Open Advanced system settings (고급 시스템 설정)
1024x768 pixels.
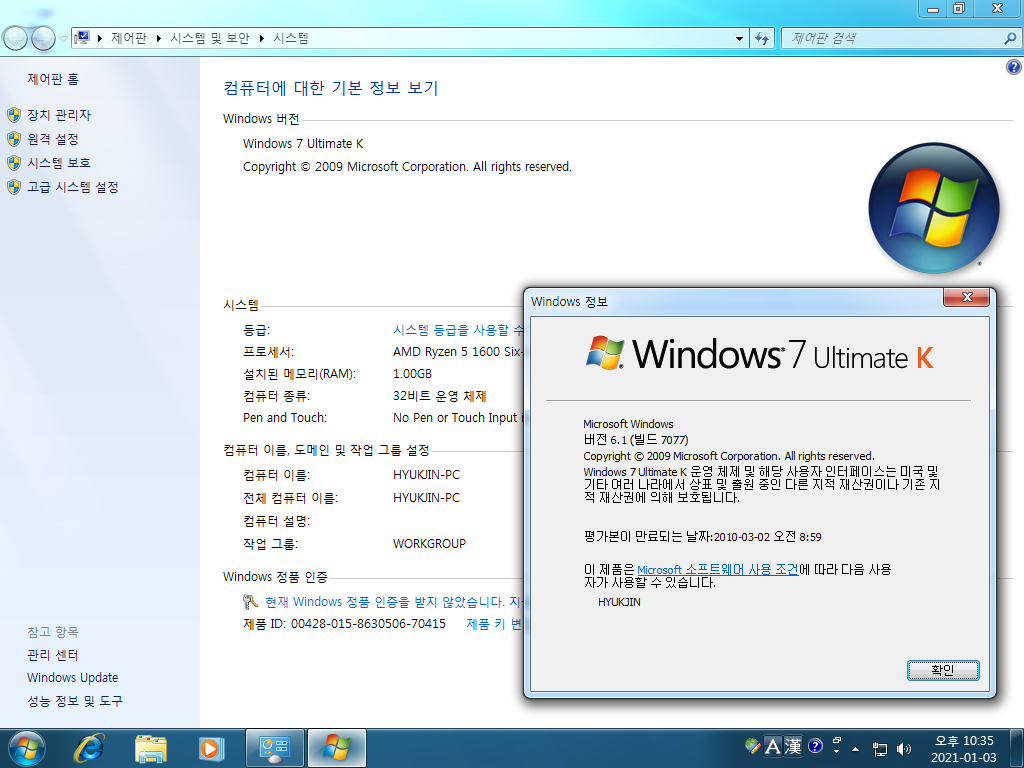[x=72, y=187]
